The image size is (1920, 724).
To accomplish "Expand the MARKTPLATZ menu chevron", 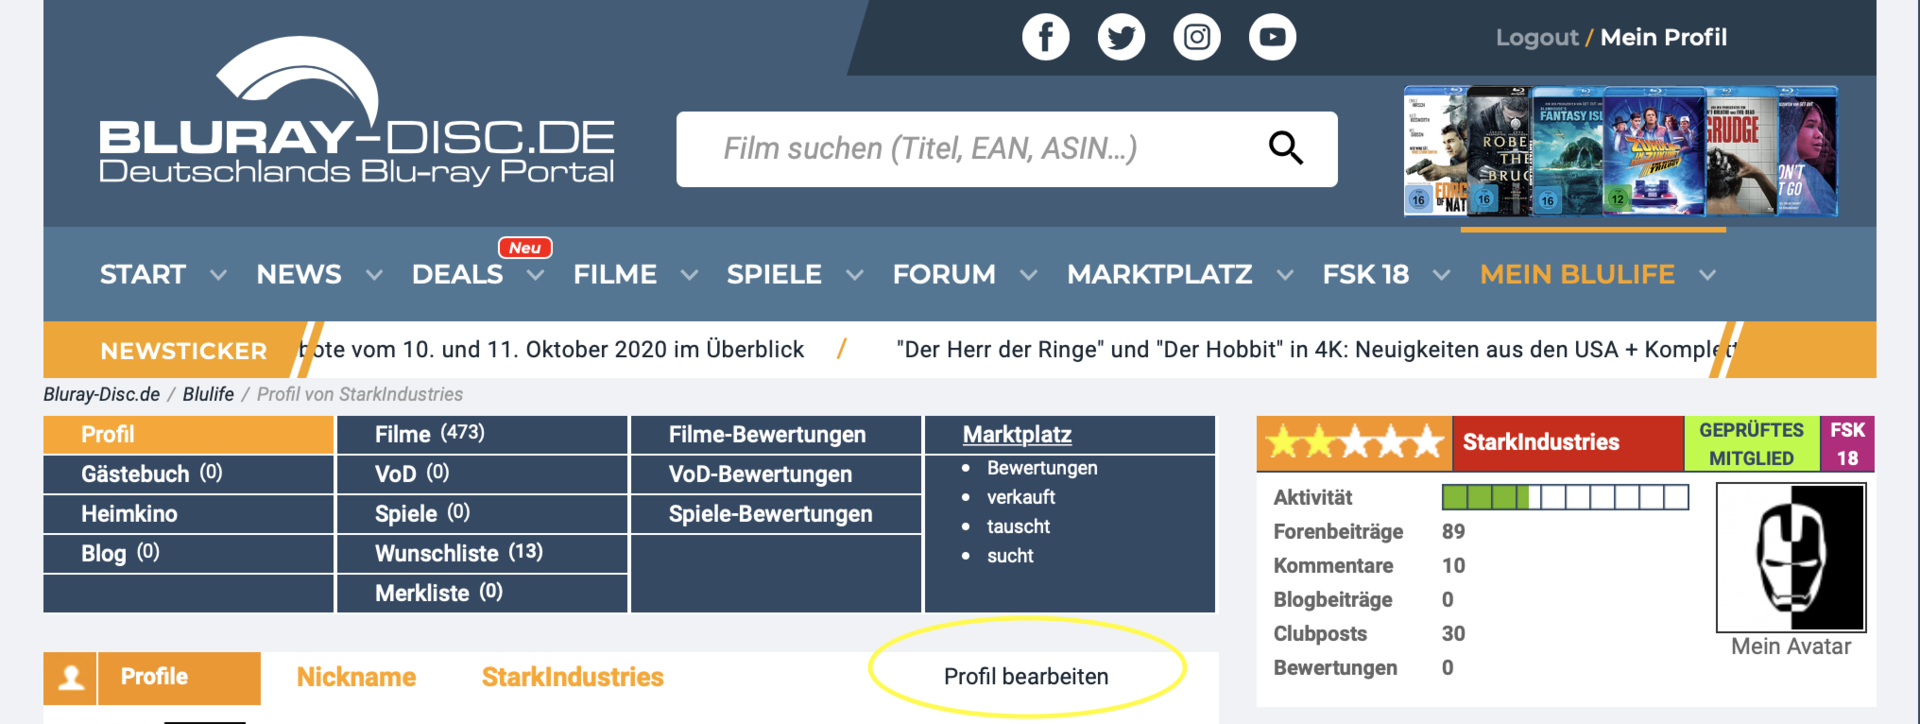I will [1285, 275].
